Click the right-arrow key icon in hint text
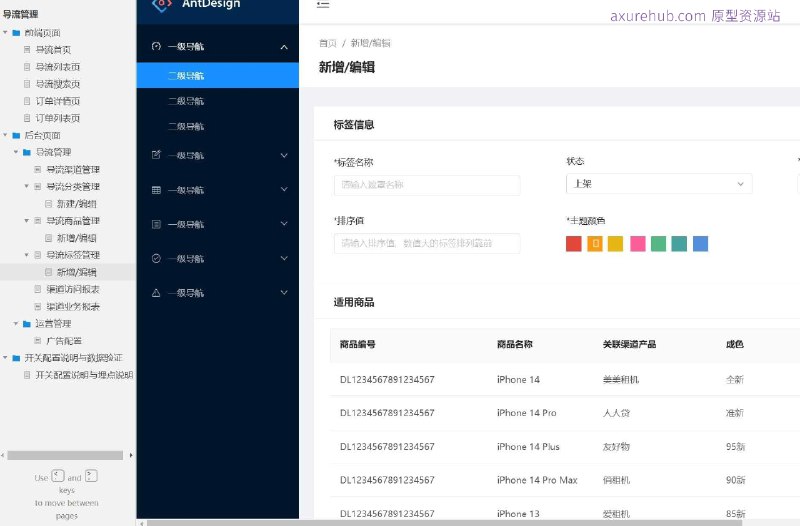The width and height of the screenshot is (800, 526). pyautogui.click(x=91, y=476)
